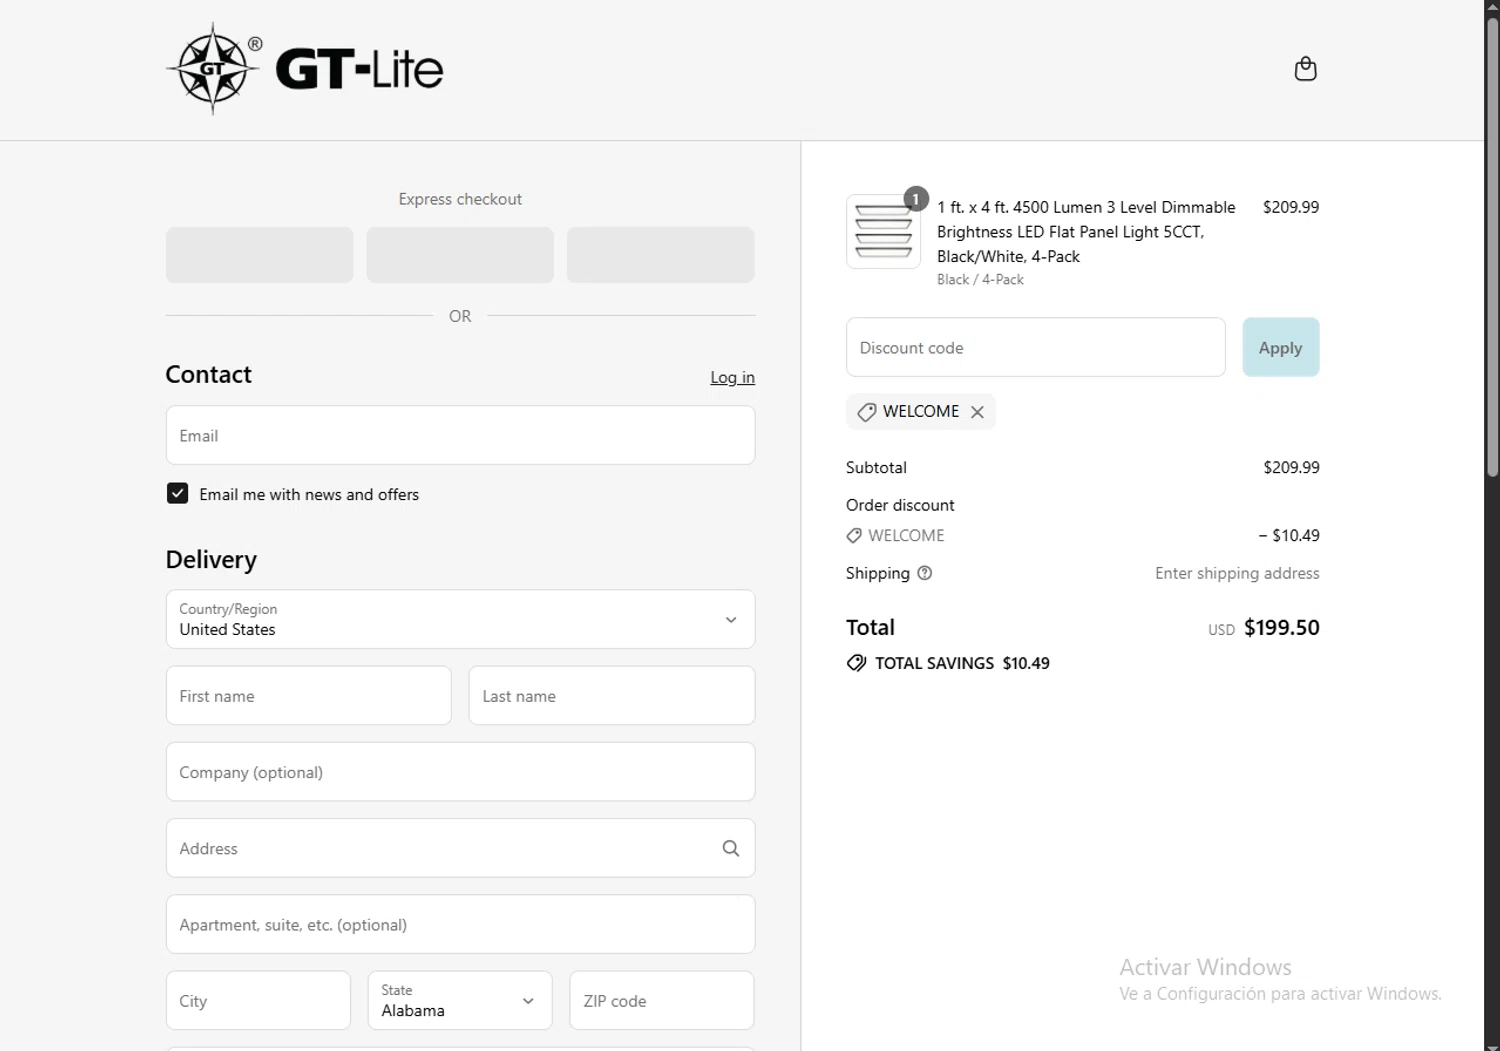Screen dimensions: 1500x1051
Task: Focus the City field
Action: click(x=258, y=1000)
